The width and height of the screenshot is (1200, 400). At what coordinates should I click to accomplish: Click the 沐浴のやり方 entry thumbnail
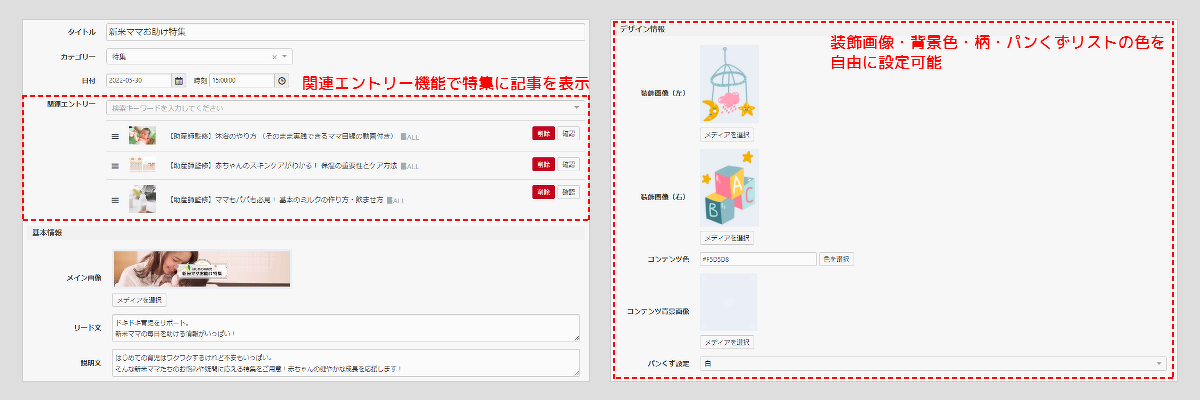[141, 135]
